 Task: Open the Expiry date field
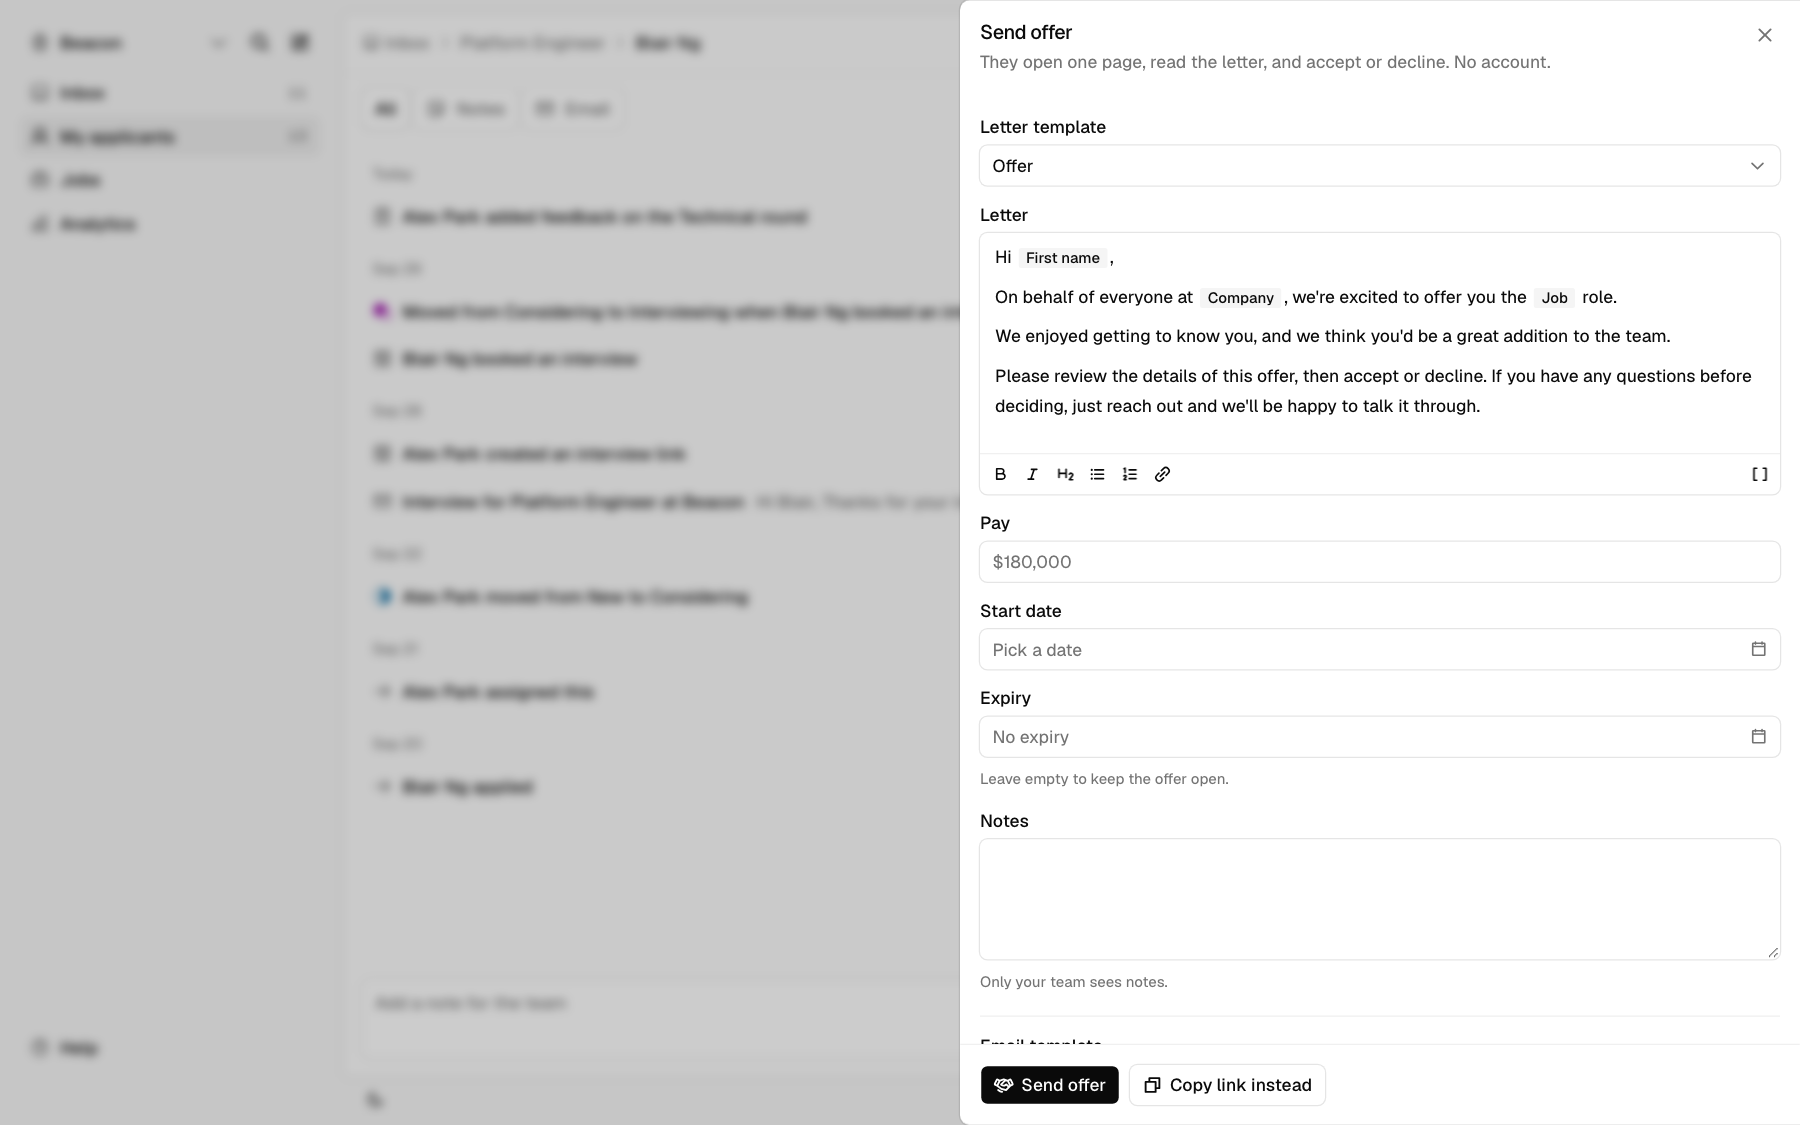click(x=1380, y=737)
